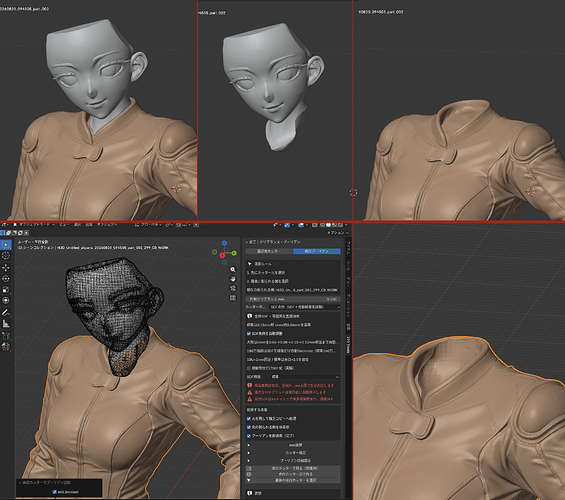Switch to the blue boolean tab
The width and height of the screenshot is (565, 500).
pos(317,251)
